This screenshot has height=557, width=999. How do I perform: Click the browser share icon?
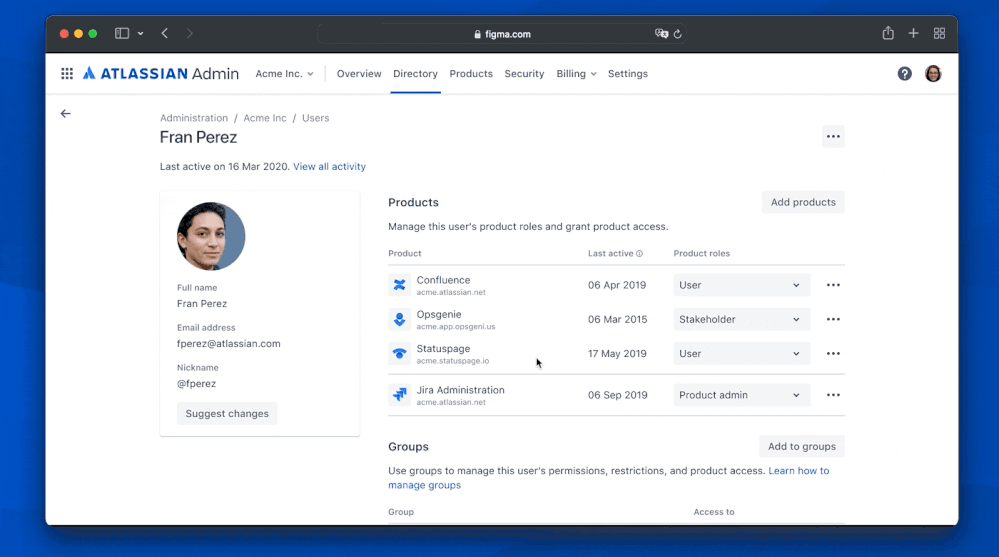click(888, 33)
